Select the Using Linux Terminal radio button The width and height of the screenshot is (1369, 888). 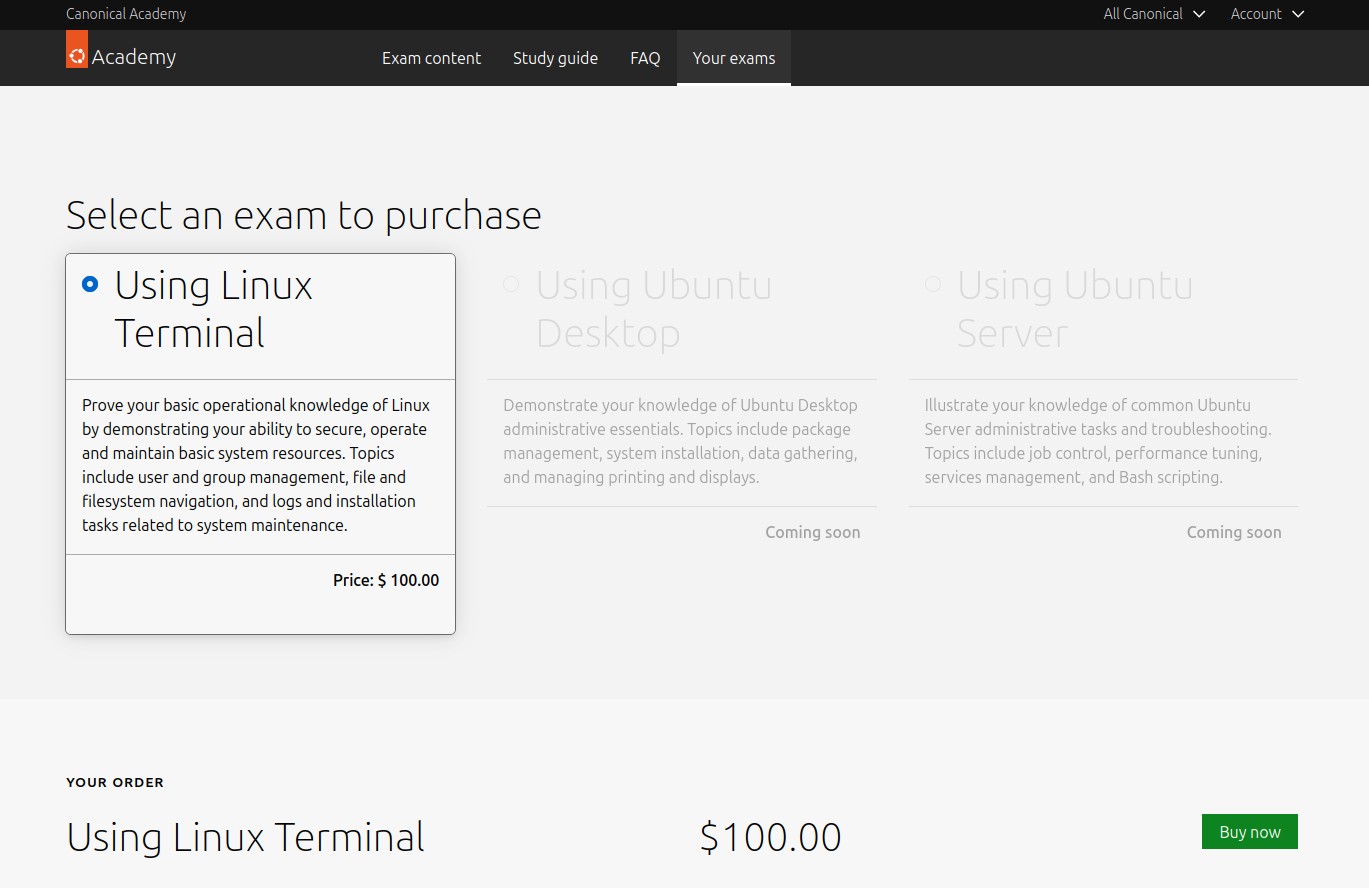[x=90, y=284]
